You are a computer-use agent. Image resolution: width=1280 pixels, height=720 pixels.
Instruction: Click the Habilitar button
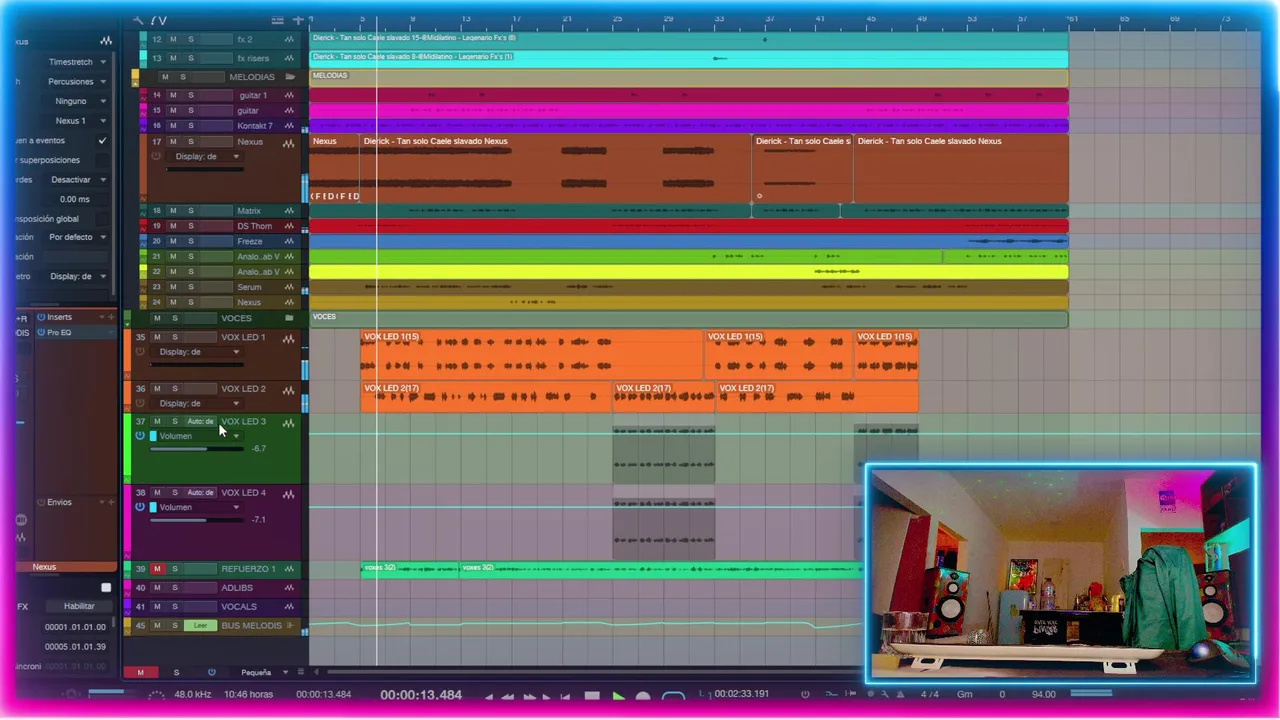pyautogui.click(x=79, y=606)
